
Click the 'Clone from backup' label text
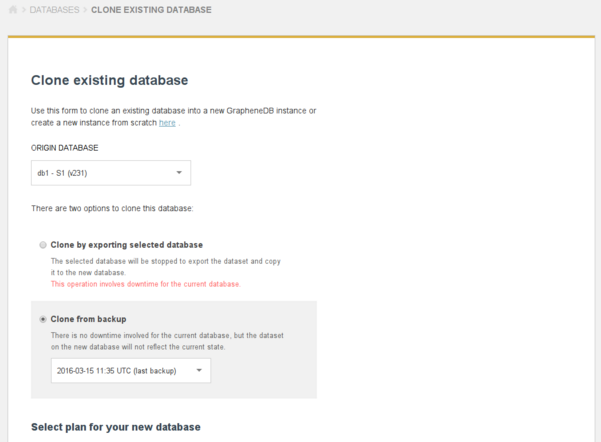pyautogui.click(x=88, y=319)
